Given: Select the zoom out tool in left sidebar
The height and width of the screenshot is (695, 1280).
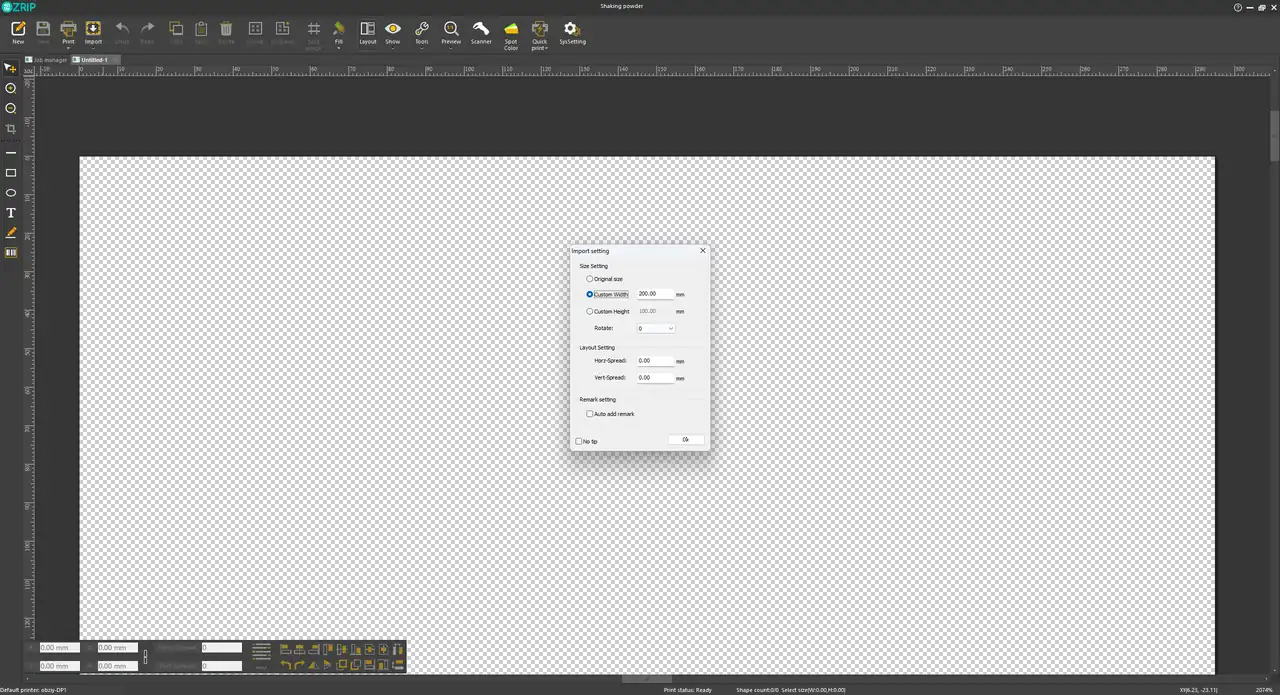Looking at the screenshot, I should (x=11, y=108).
